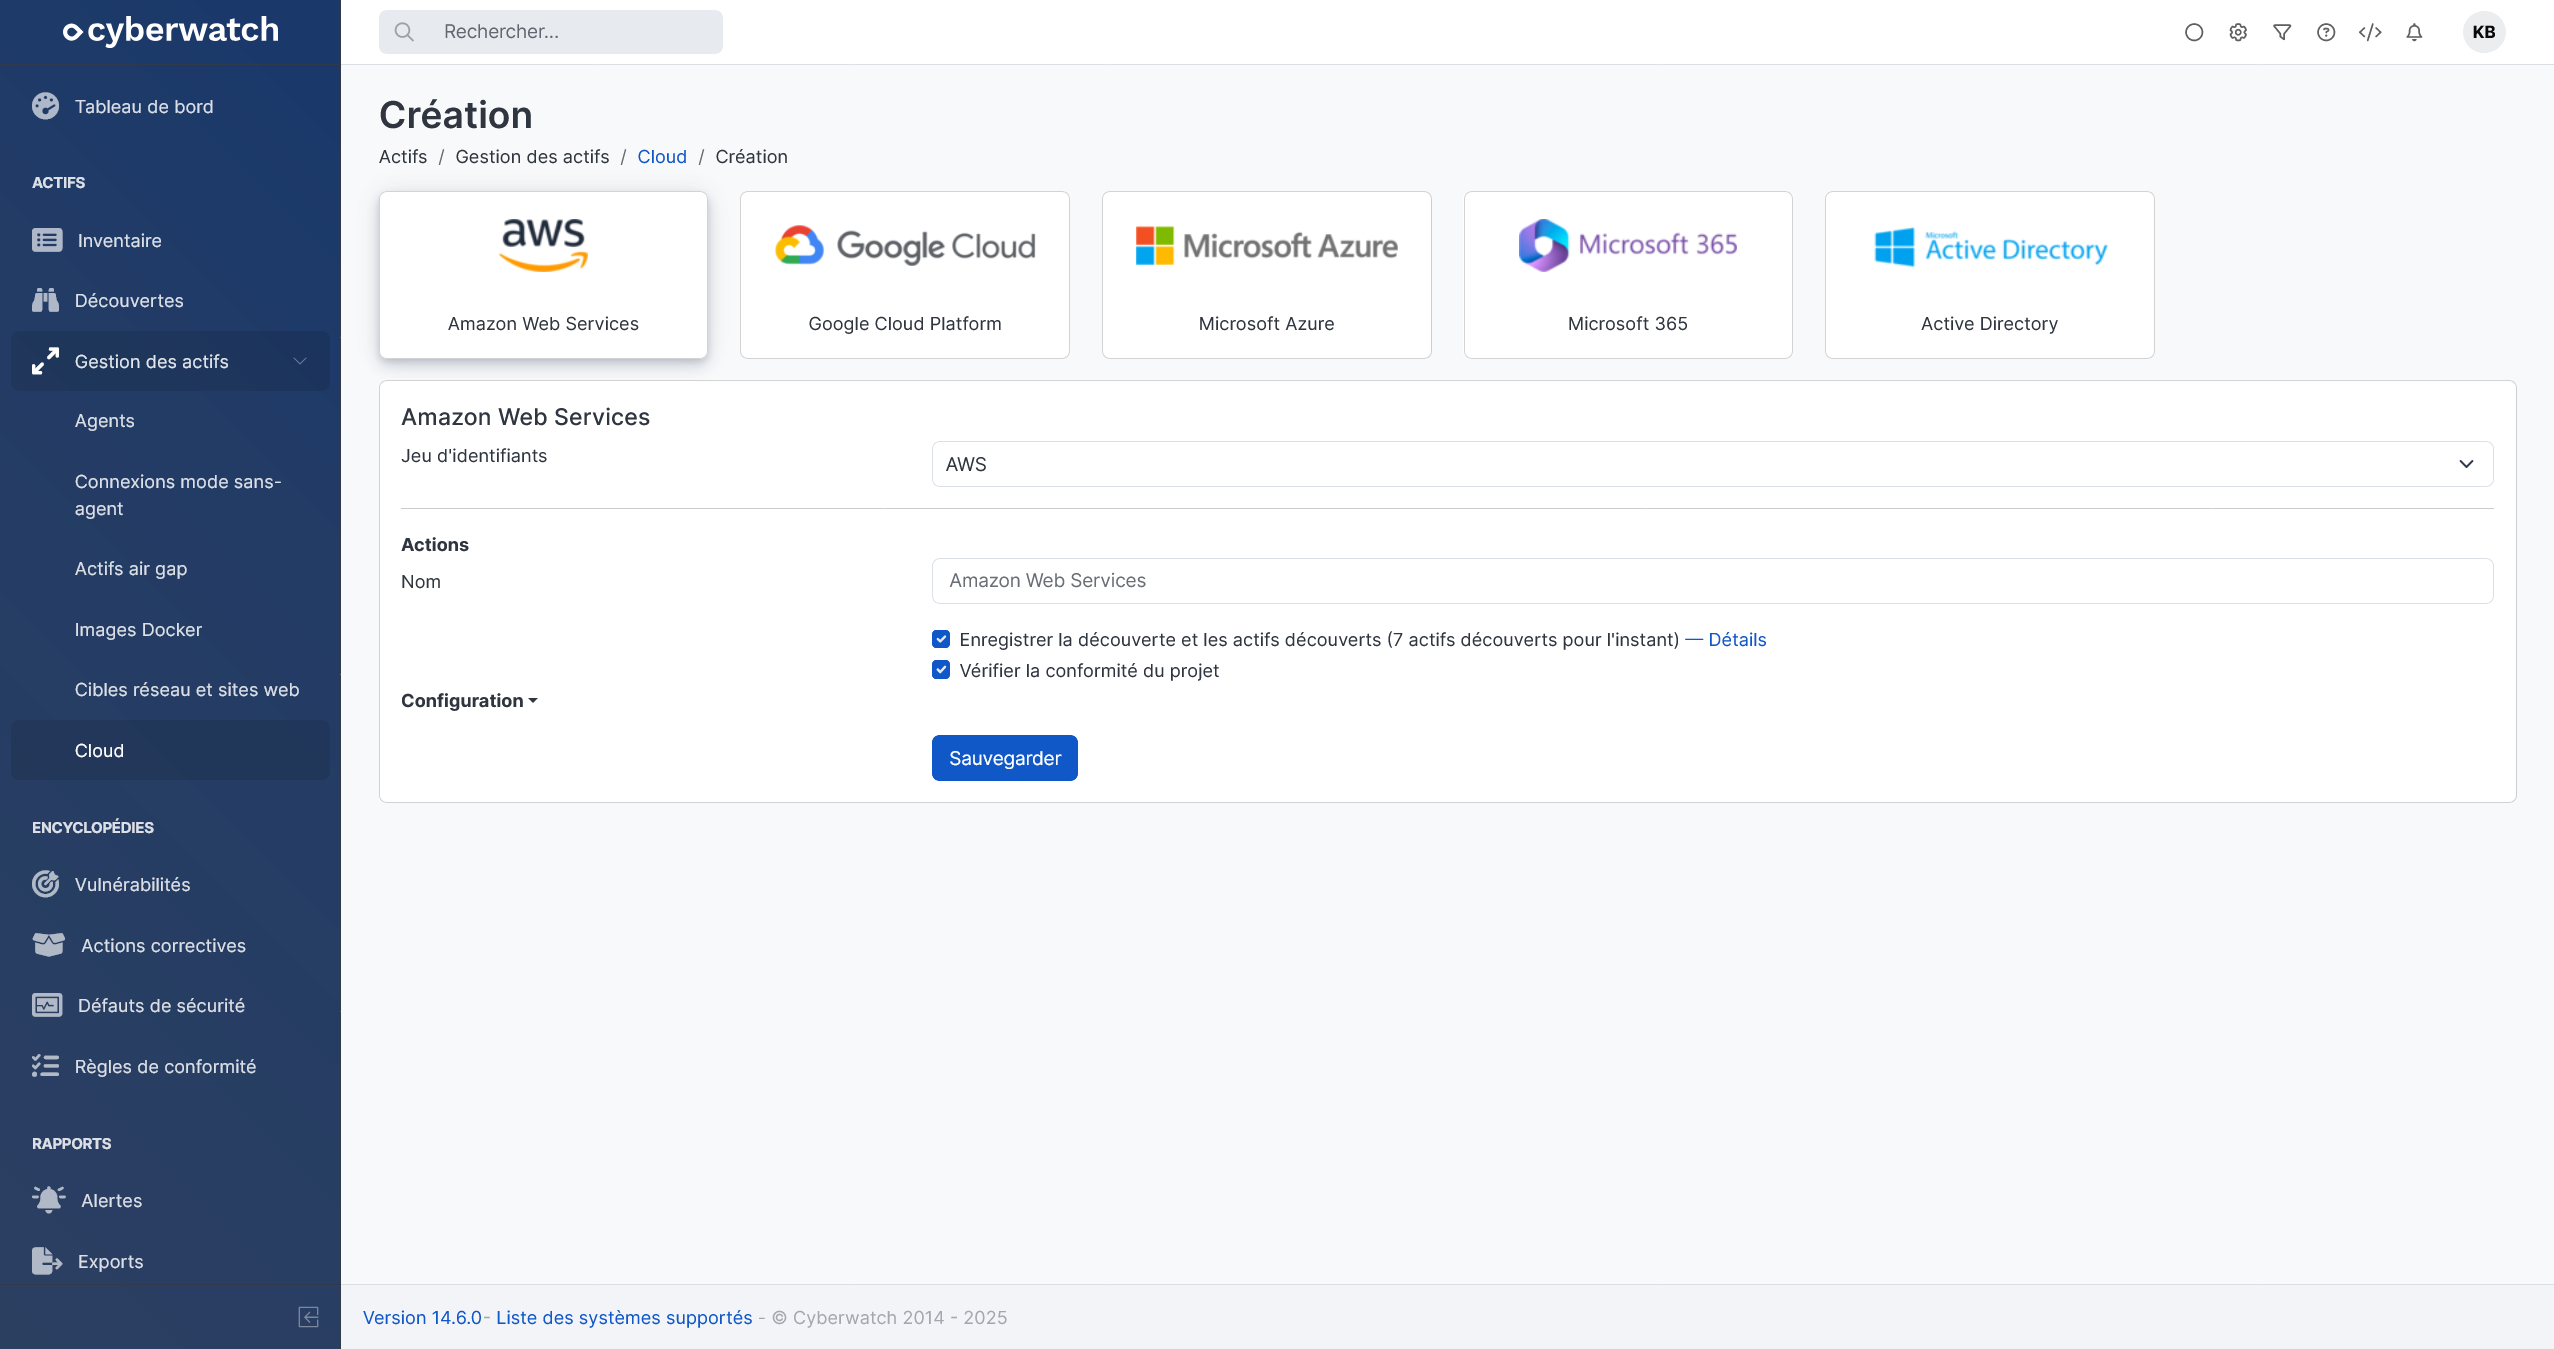Click the Défauts de sécurité monitor icon
This screenshot has height=1349, width=2554.
click(47, 1005)
